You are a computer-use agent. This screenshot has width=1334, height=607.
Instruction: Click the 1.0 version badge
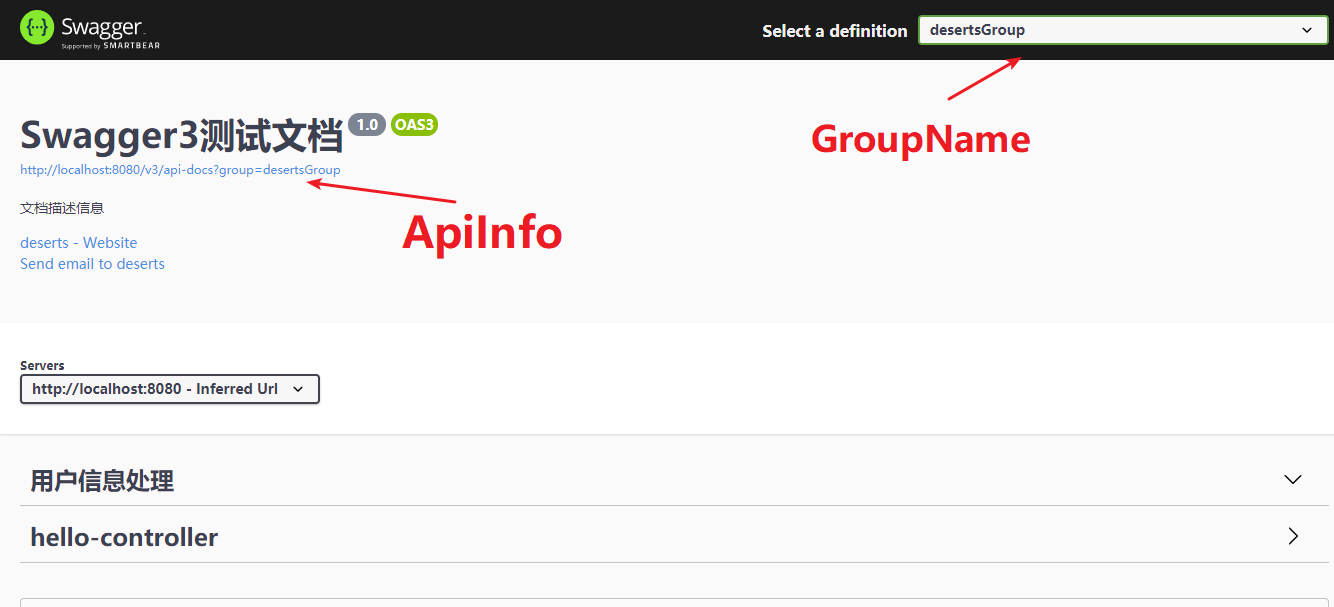click(367, 125)
